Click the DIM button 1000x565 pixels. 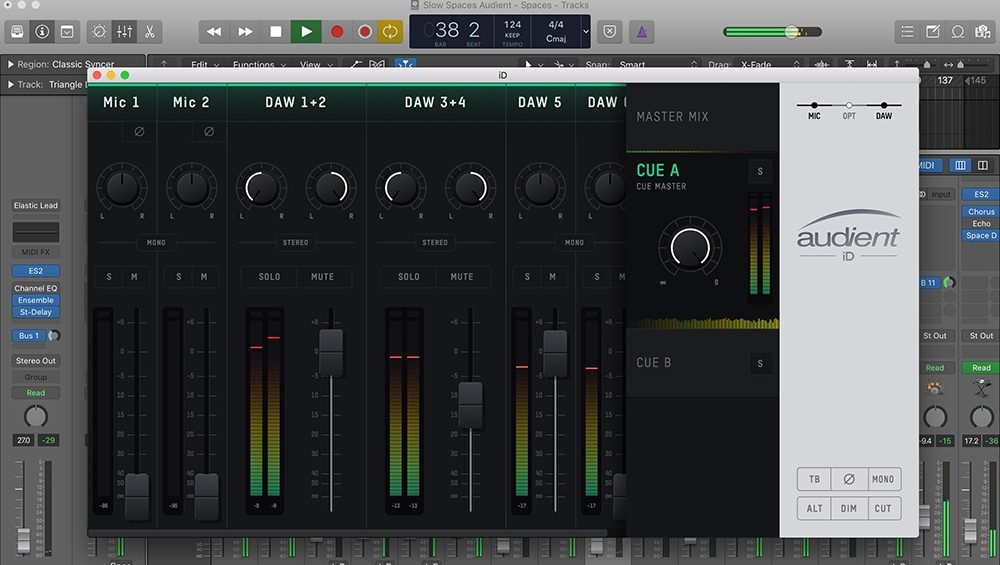[849, 508]
